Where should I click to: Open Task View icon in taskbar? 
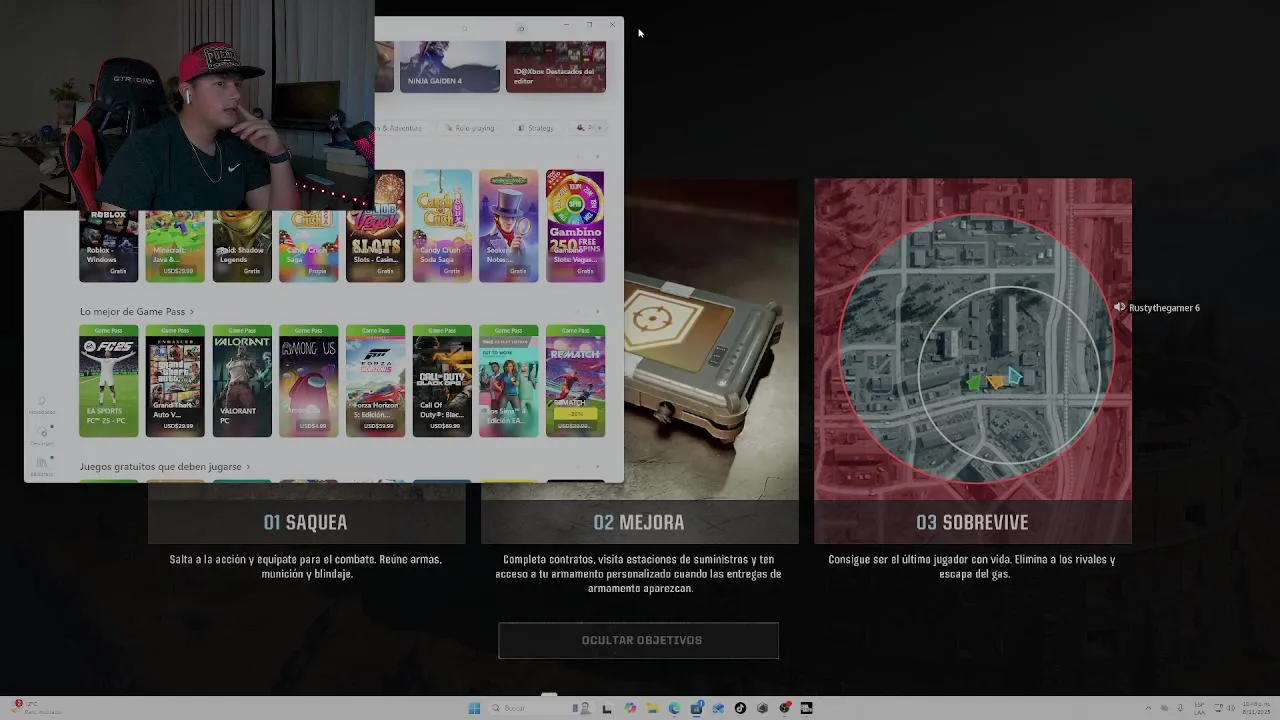pyautogui.click(x=607, y=708)
